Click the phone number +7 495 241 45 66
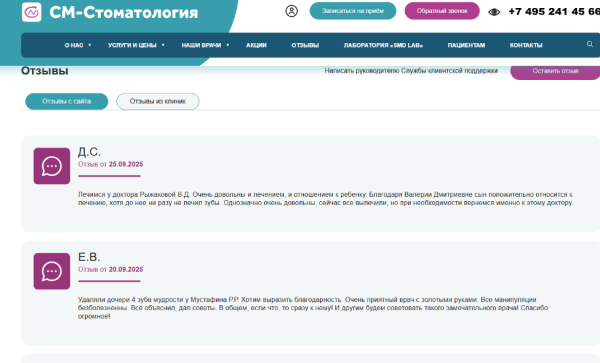Viewport: 600px width, 363px height. [554, 11]
